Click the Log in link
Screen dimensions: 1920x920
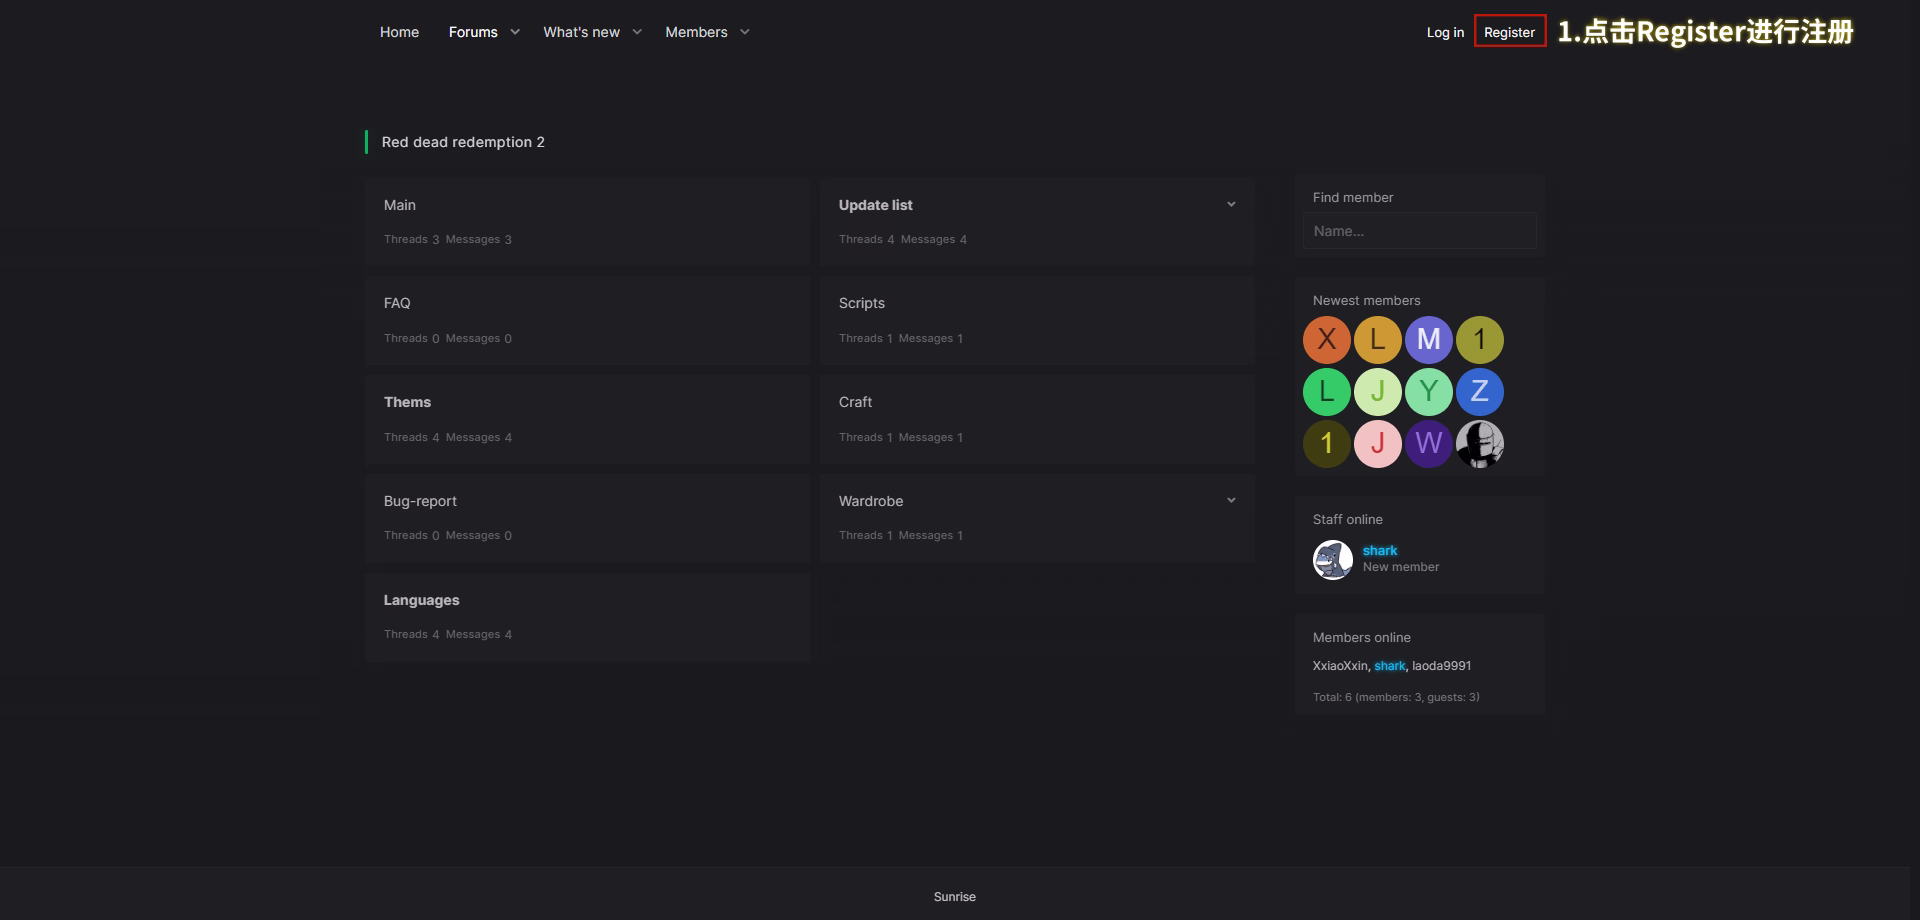(x=1445, y=32)
